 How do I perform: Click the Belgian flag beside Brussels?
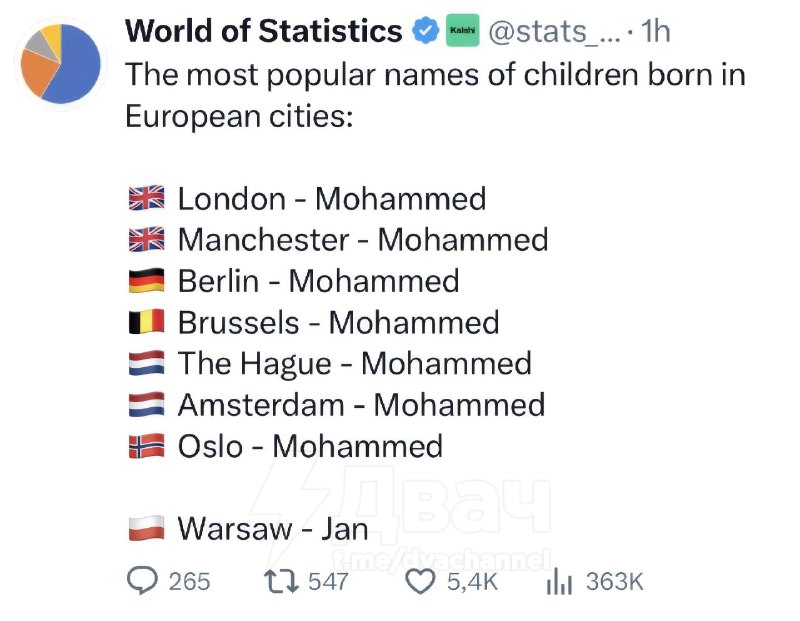pyautogui.click(x=146, y=323)
